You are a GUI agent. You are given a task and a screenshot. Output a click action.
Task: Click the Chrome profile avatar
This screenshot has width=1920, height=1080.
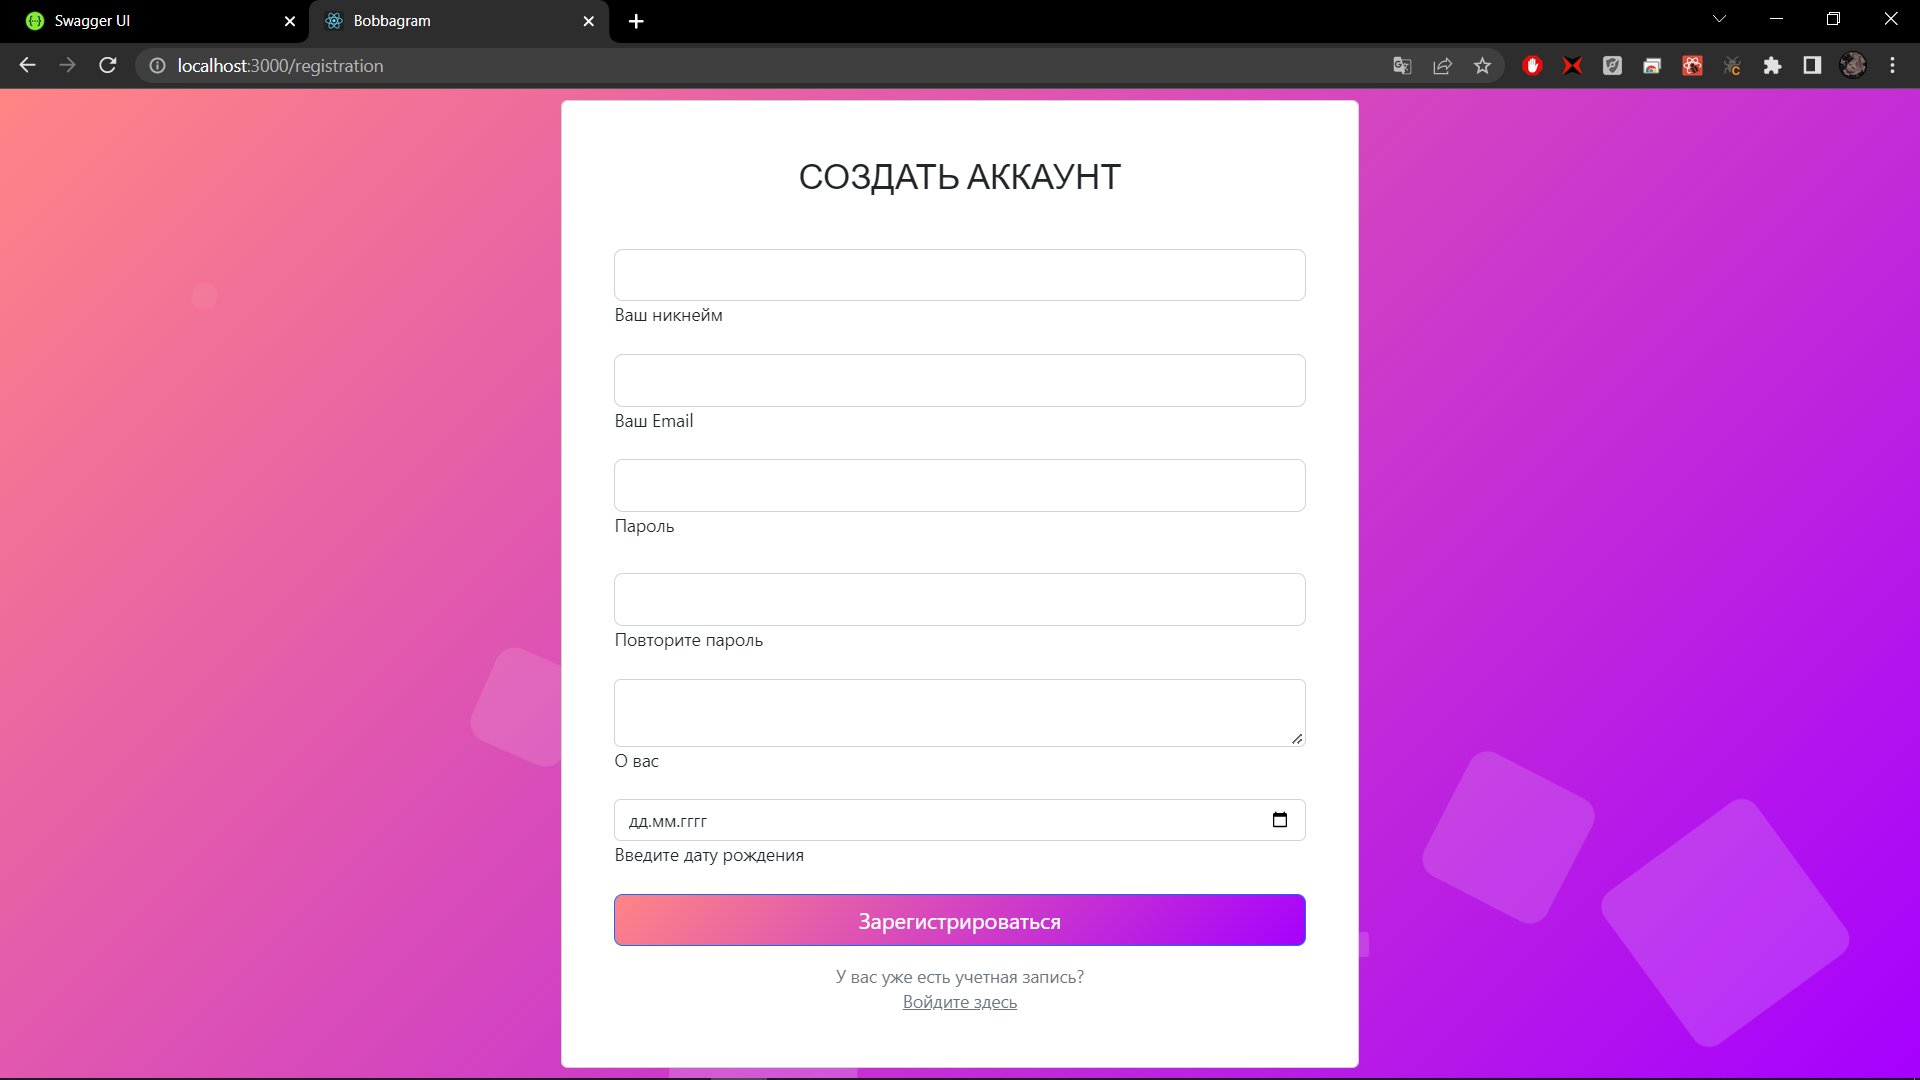1852,66
